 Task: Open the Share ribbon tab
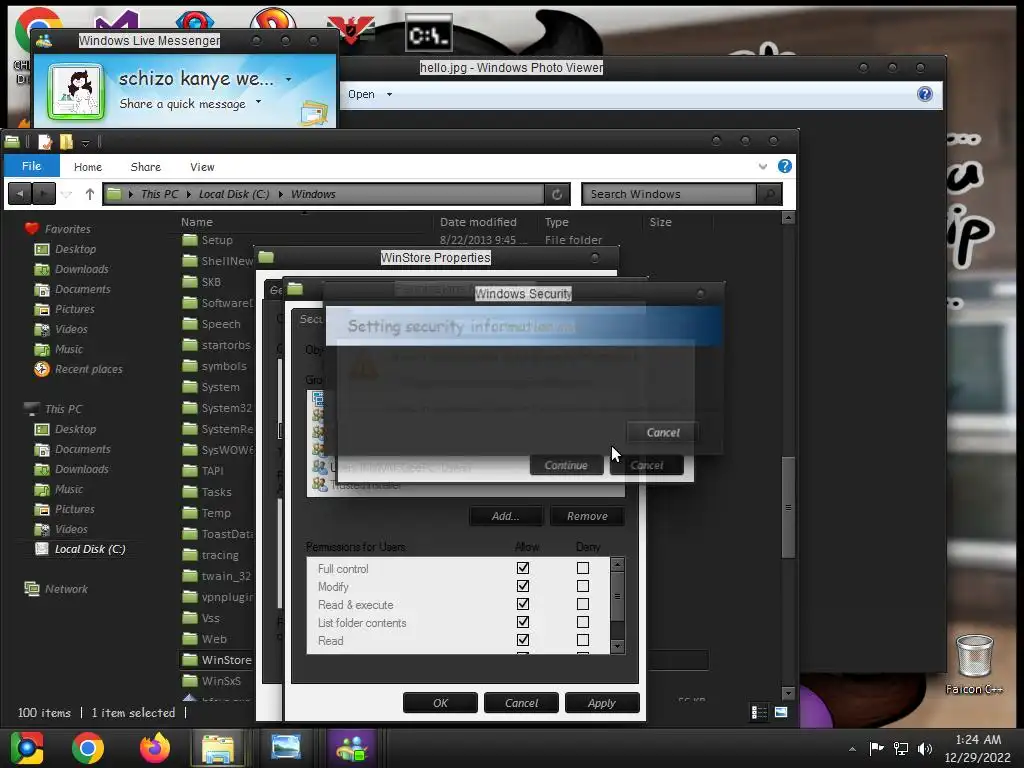pyautogui.click(x=145, y=167)
